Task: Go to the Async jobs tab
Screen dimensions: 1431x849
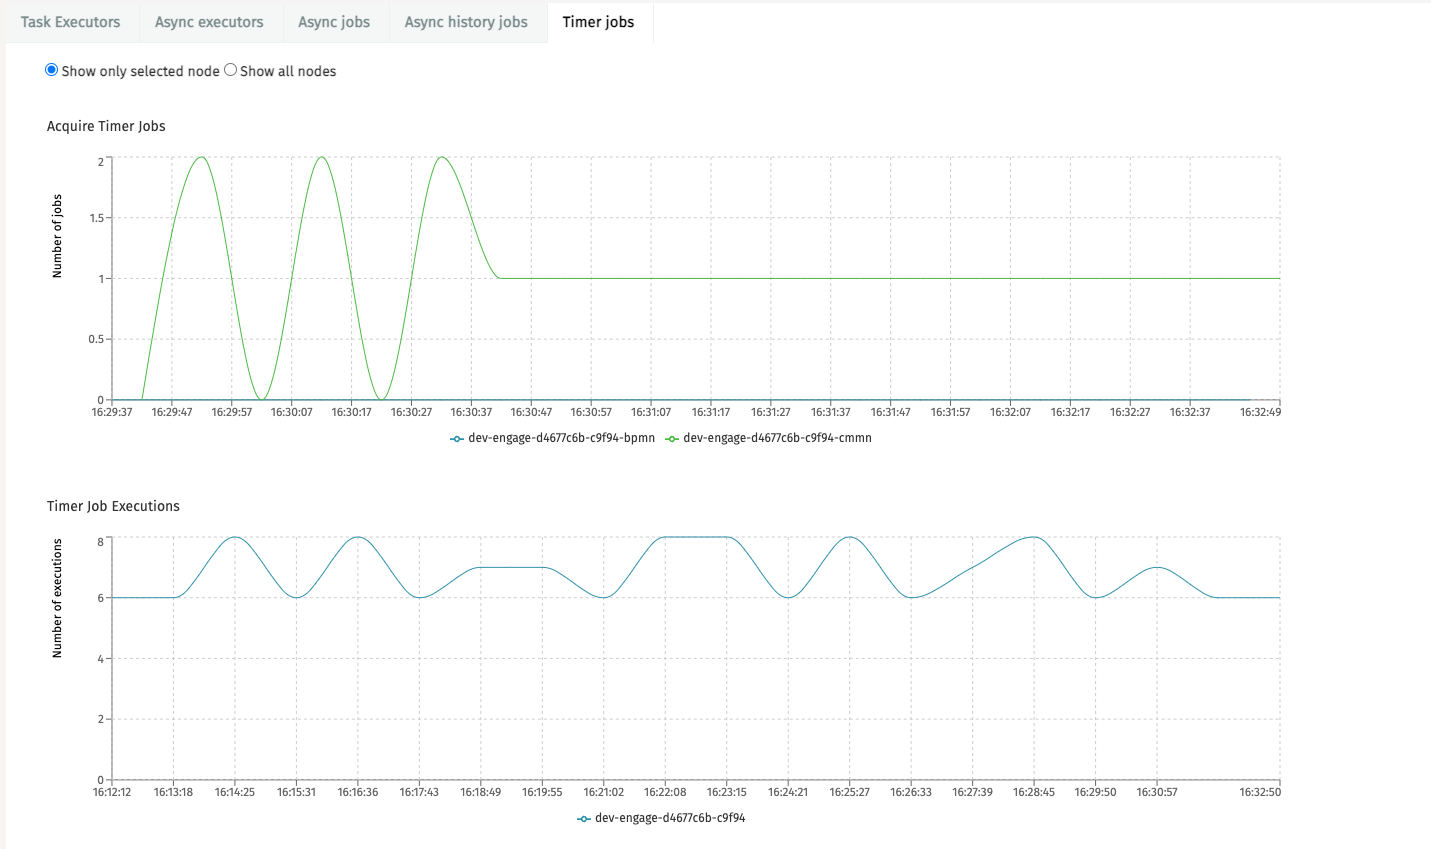Action: pos(334,22)
